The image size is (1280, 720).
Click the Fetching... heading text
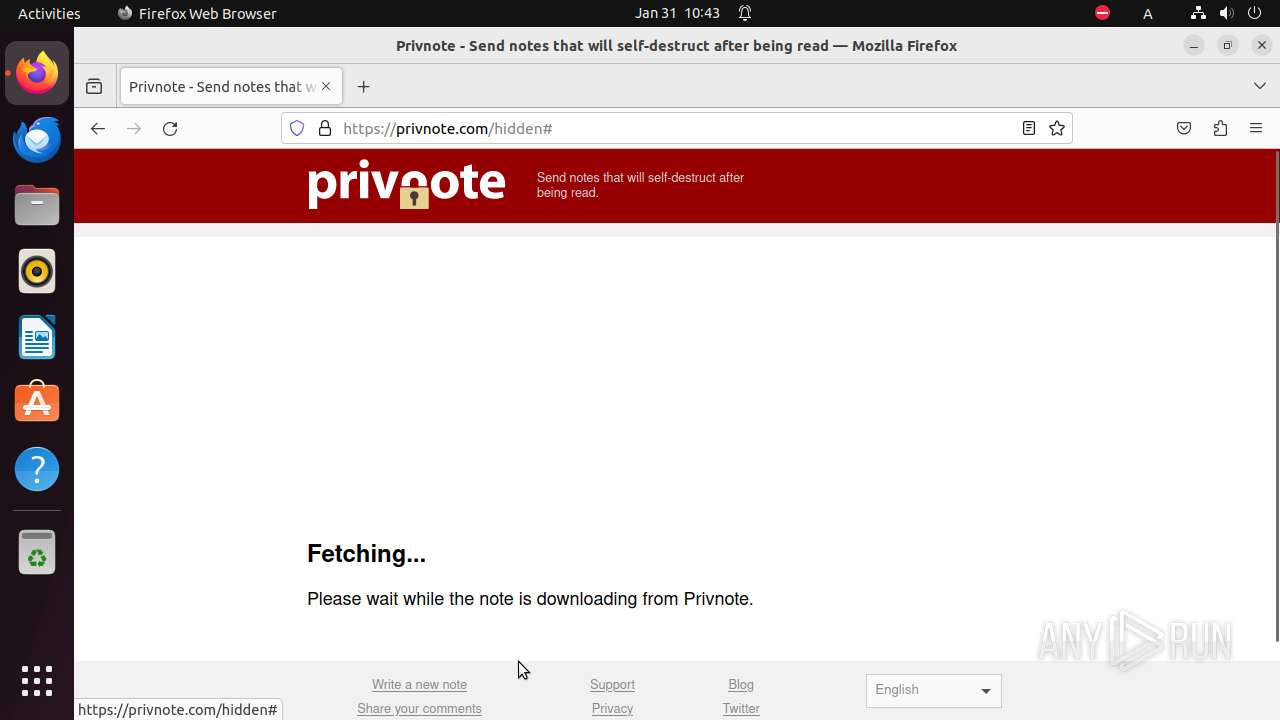point(366,554)
